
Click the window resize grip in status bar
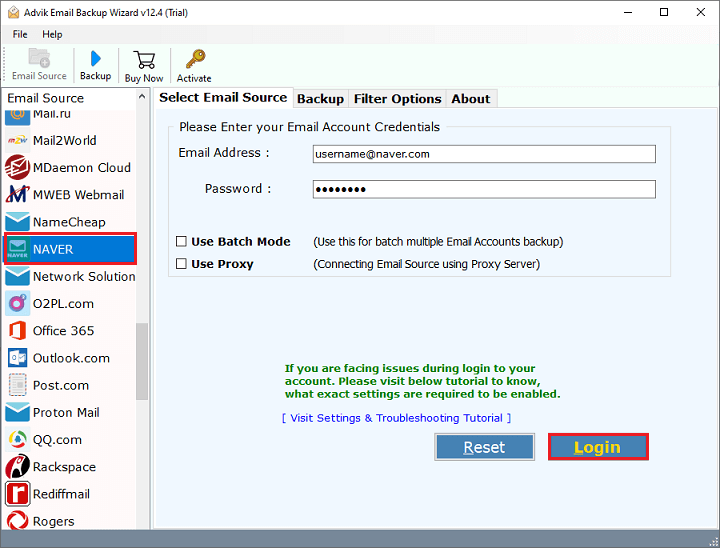click(x=713, y=542)
